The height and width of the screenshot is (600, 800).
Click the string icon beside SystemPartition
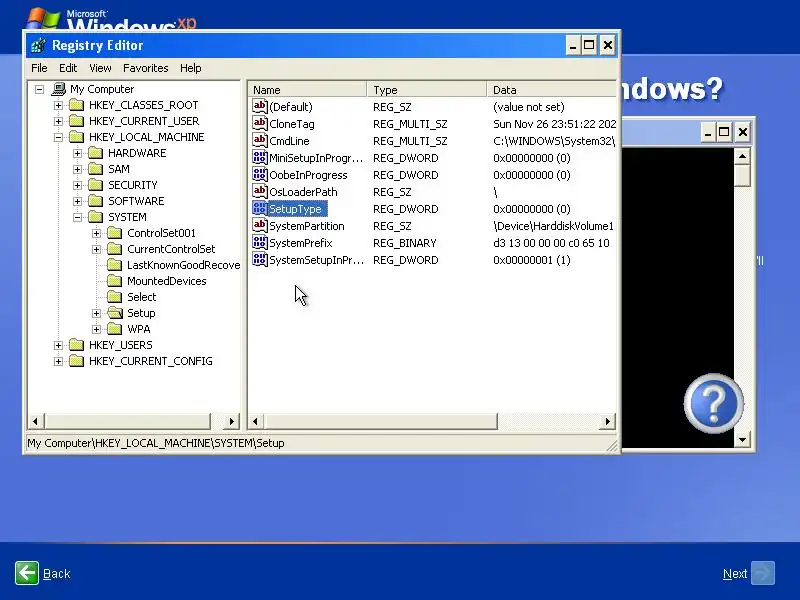260,226
